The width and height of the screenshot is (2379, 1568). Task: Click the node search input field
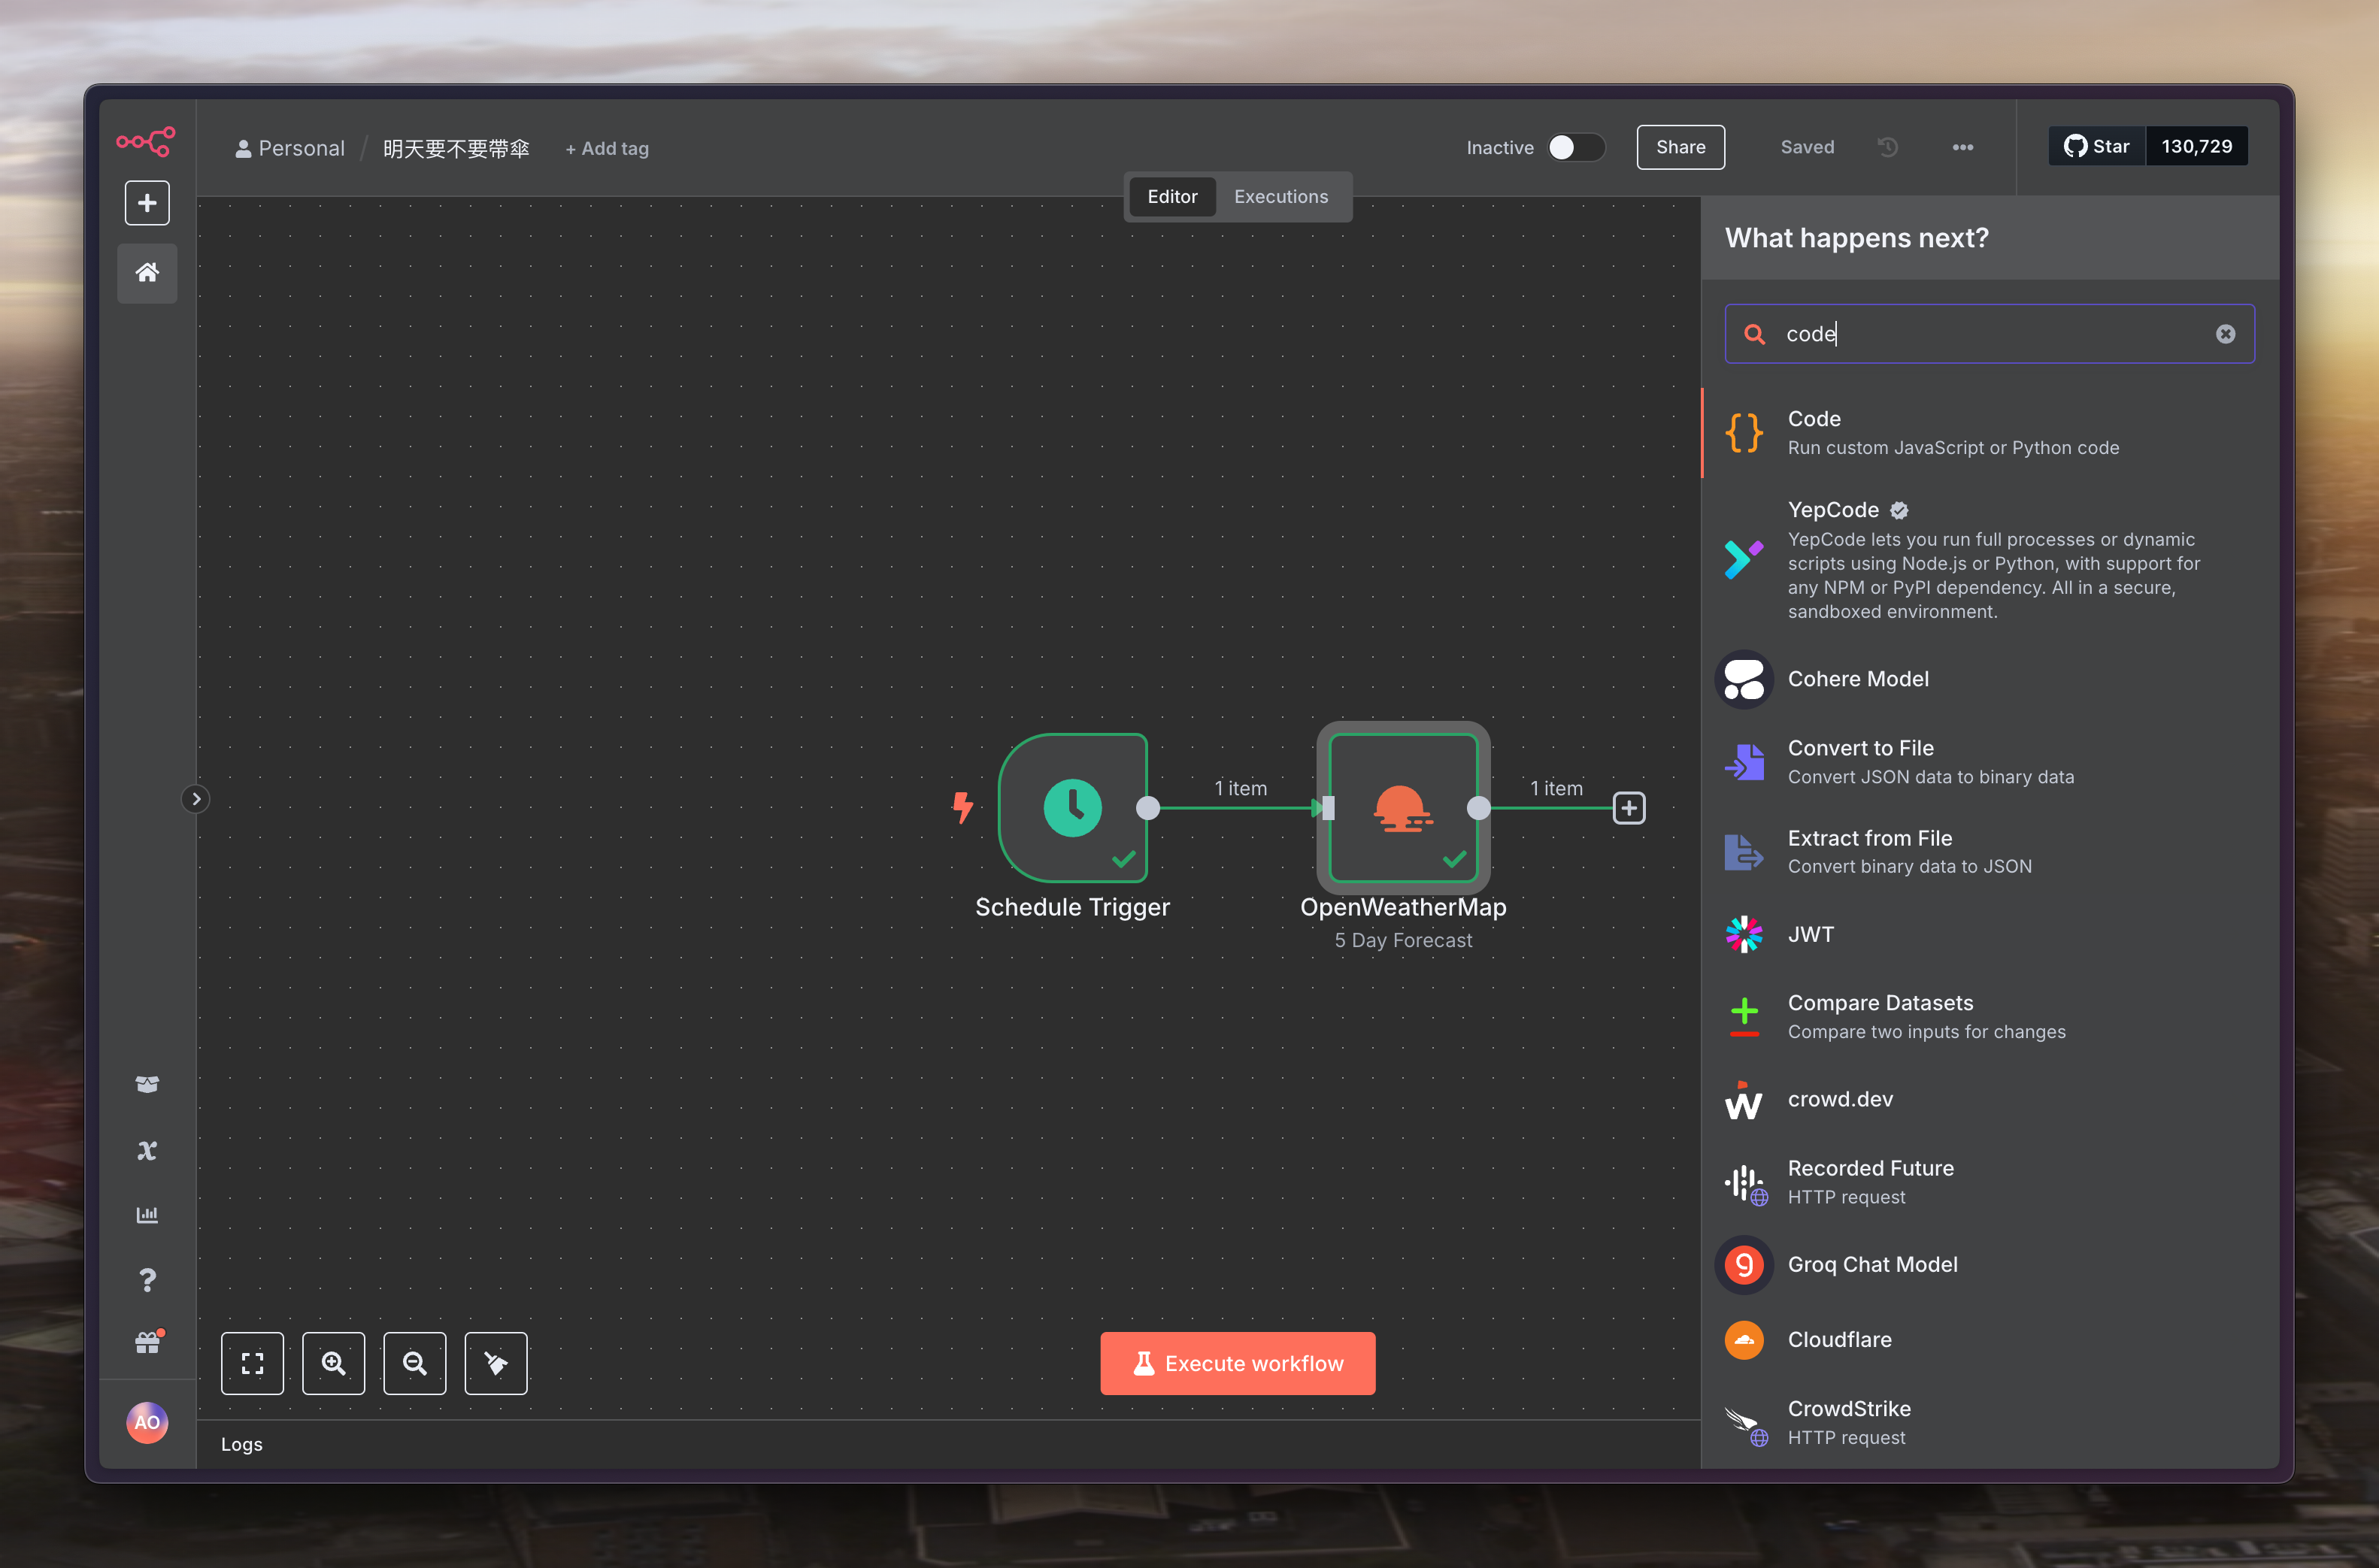(x=1990, y=334)
